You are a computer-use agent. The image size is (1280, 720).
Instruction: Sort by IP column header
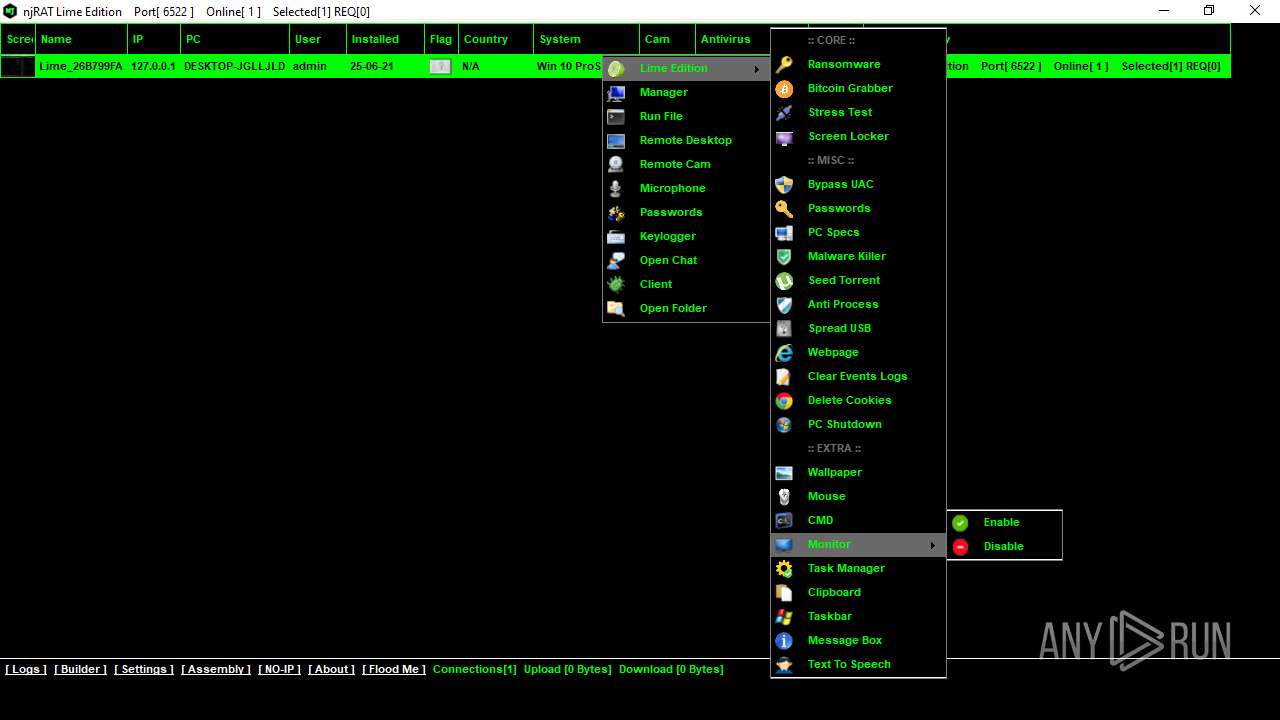tap(154, 39)
